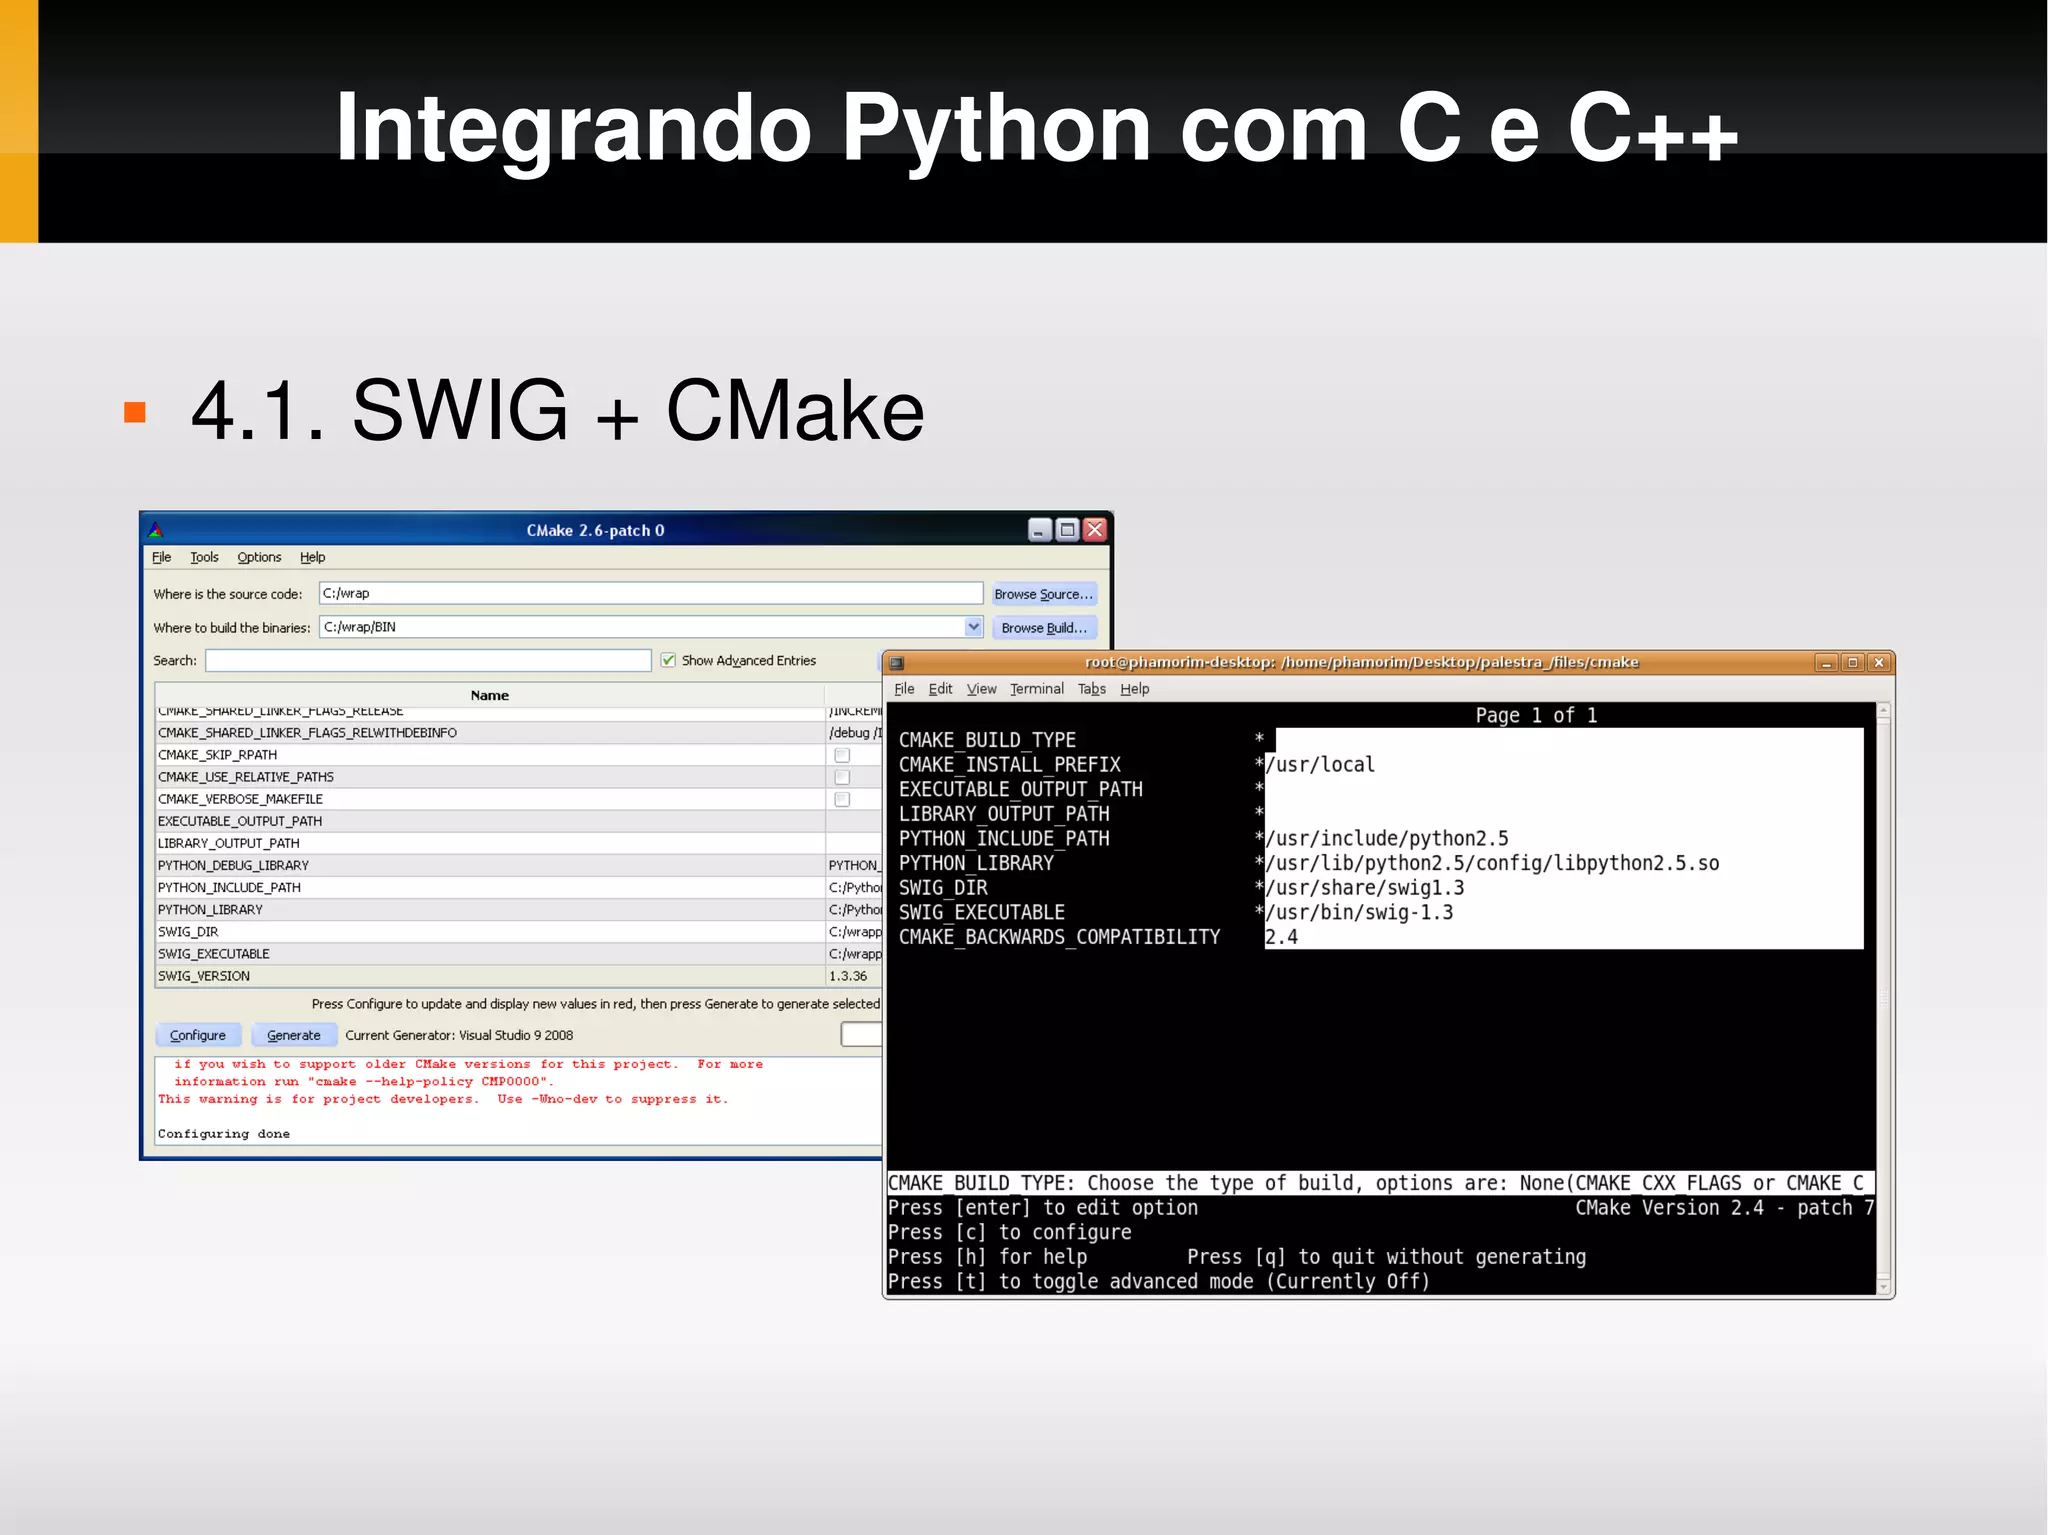Click the source code path field

(651, 593)
